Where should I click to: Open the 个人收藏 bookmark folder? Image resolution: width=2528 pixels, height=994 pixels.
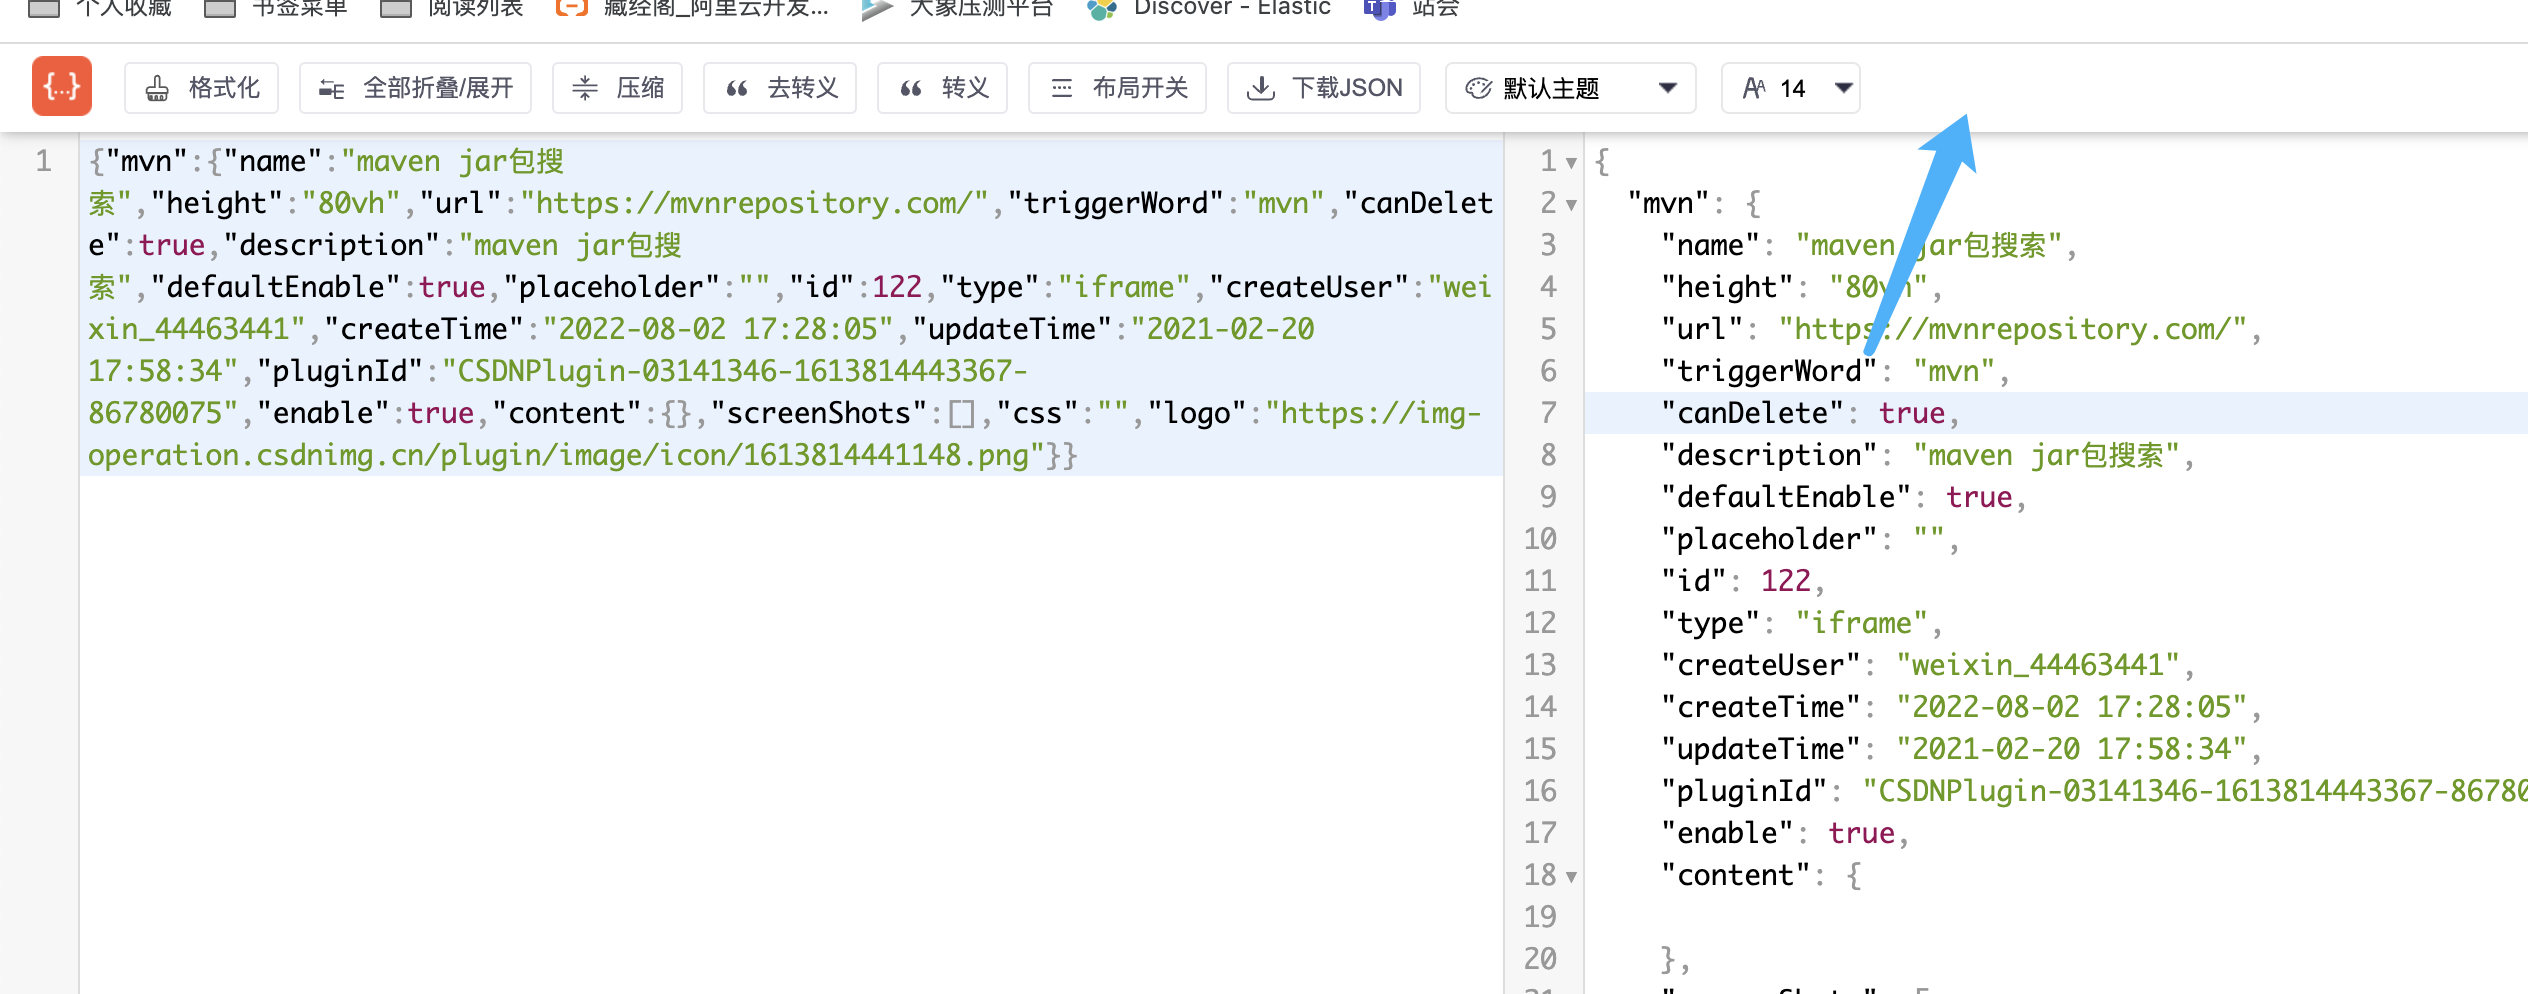pyautogui.click(x=100, y=8)
